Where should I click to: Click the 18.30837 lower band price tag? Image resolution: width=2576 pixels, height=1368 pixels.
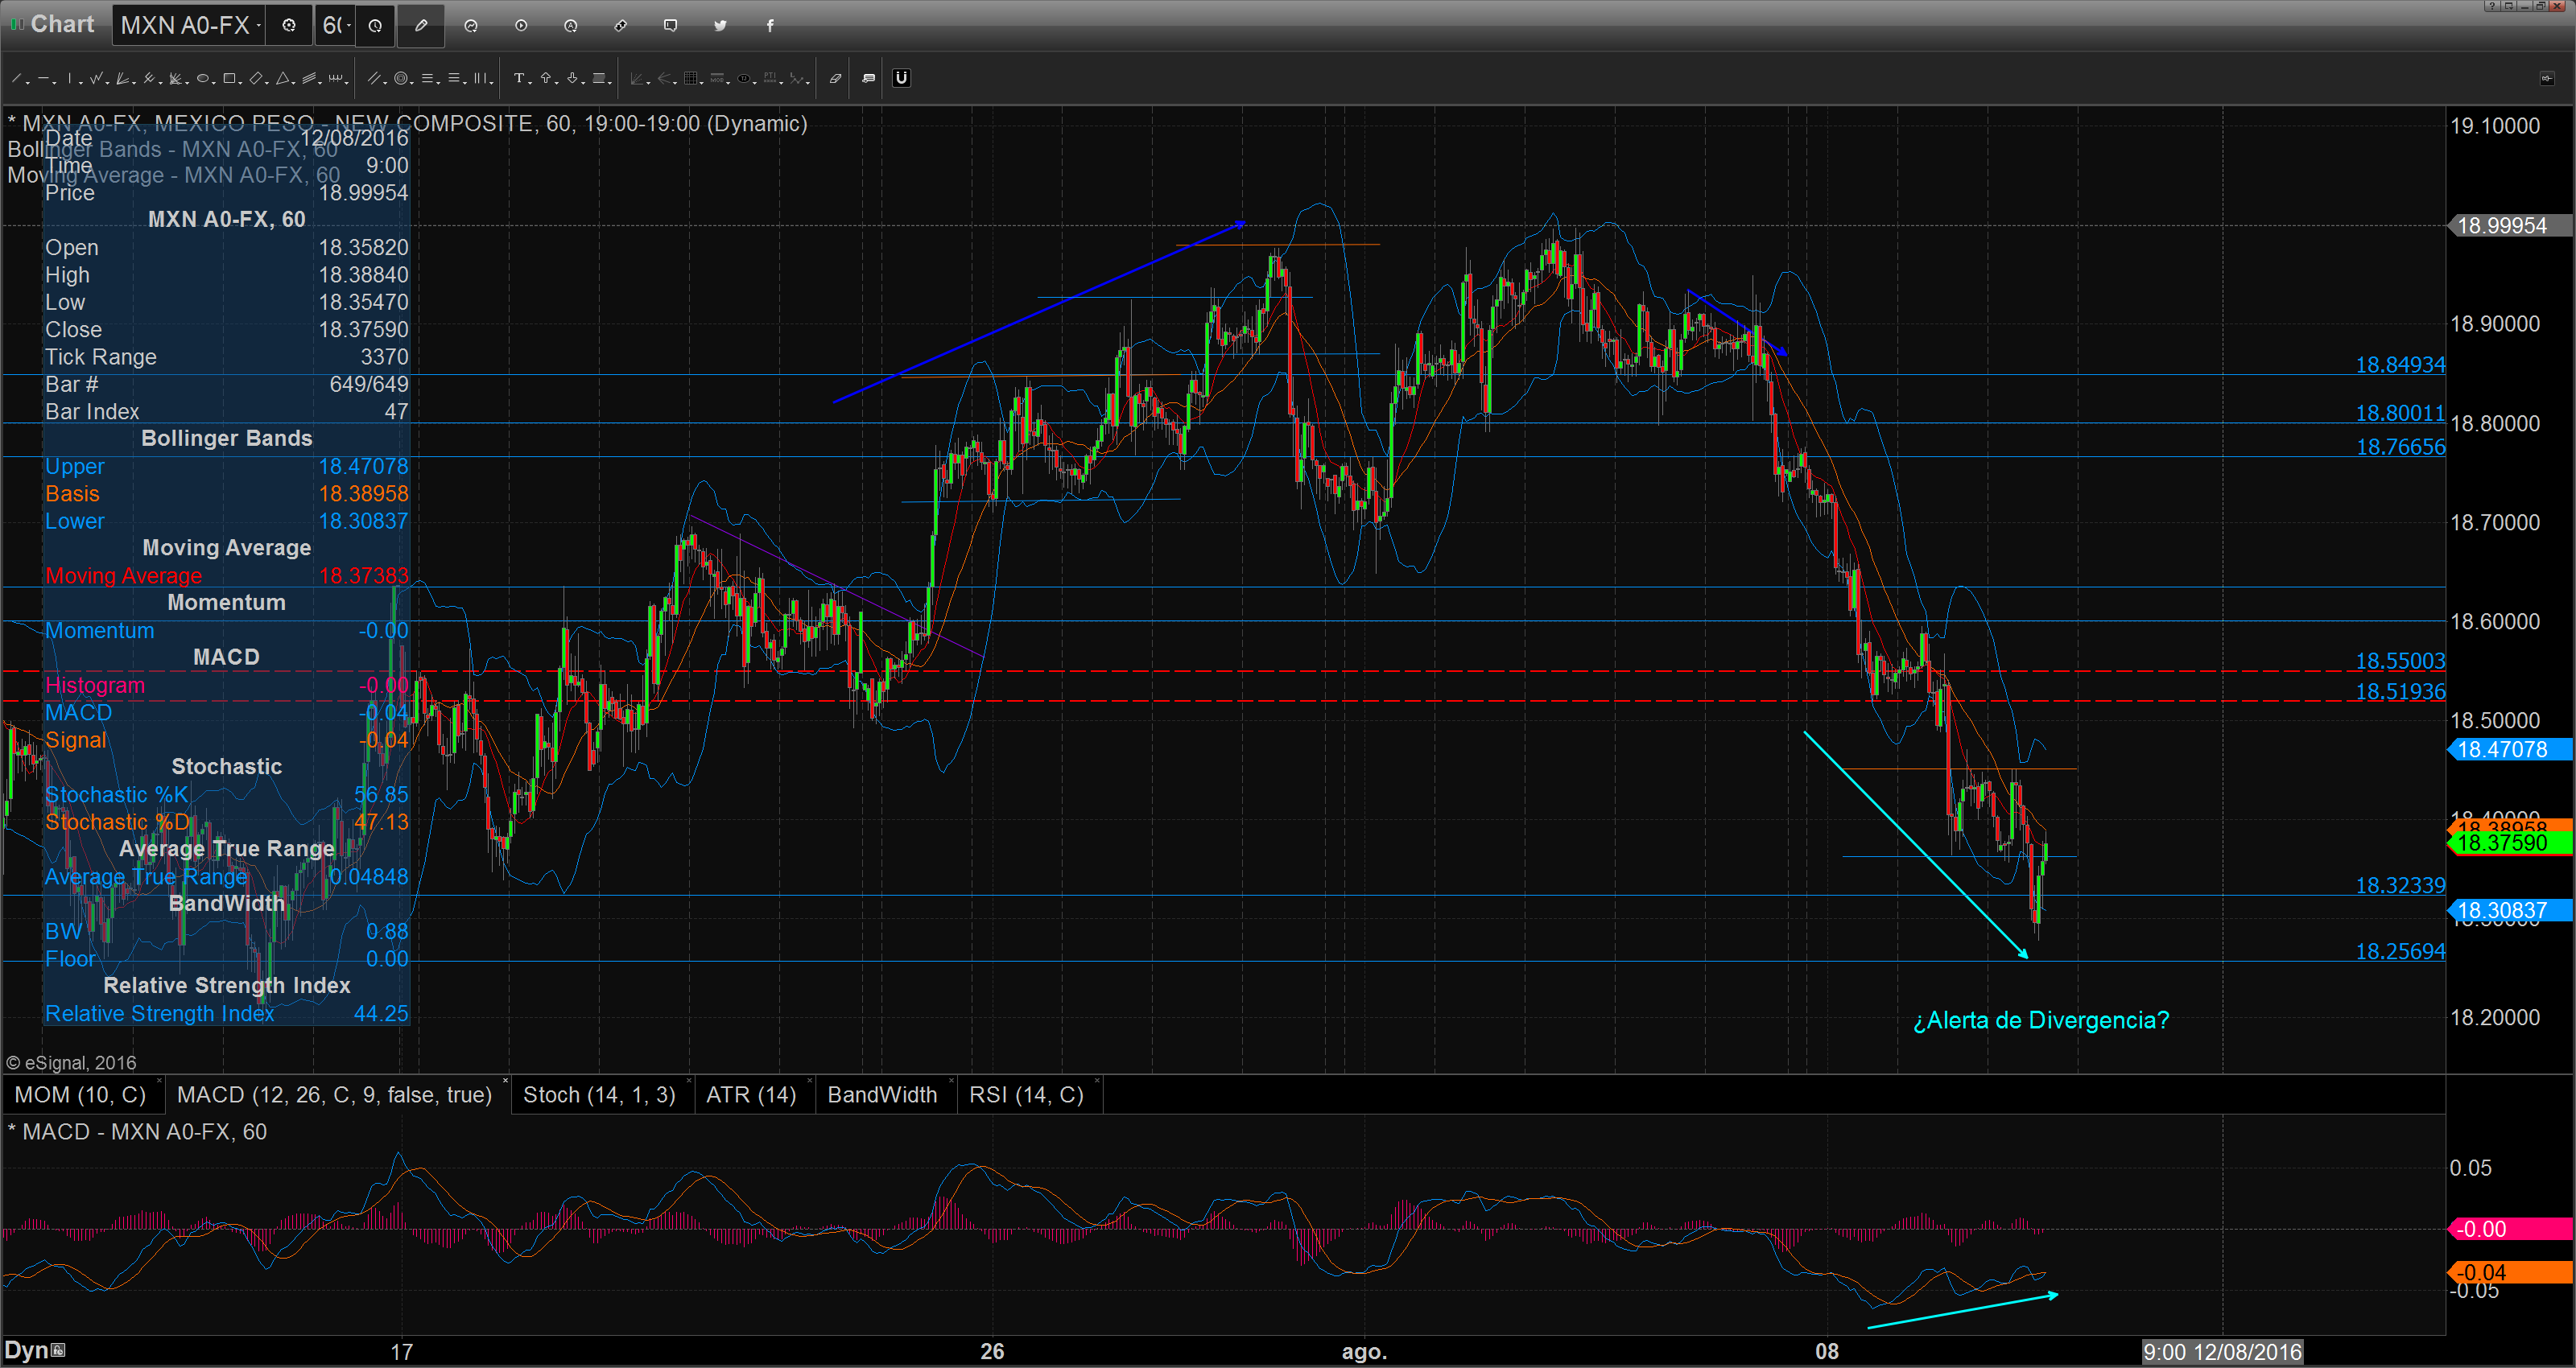point(2510,911)
